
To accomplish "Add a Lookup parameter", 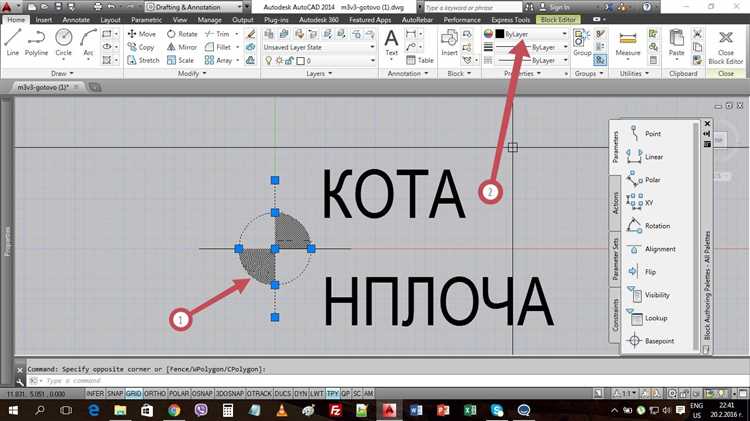I will point(647,318).
